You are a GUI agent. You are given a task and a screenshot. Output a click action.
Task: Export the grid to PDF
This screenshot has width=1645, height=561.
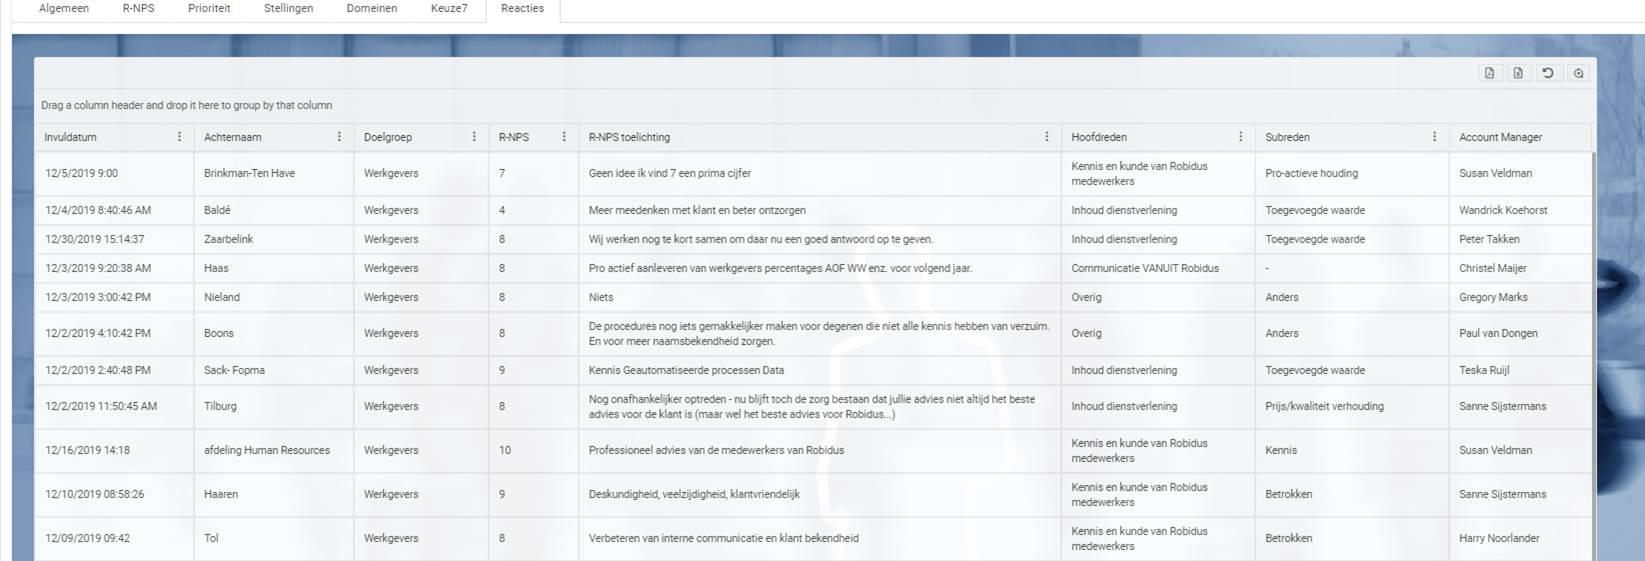tap(1489, 73)
